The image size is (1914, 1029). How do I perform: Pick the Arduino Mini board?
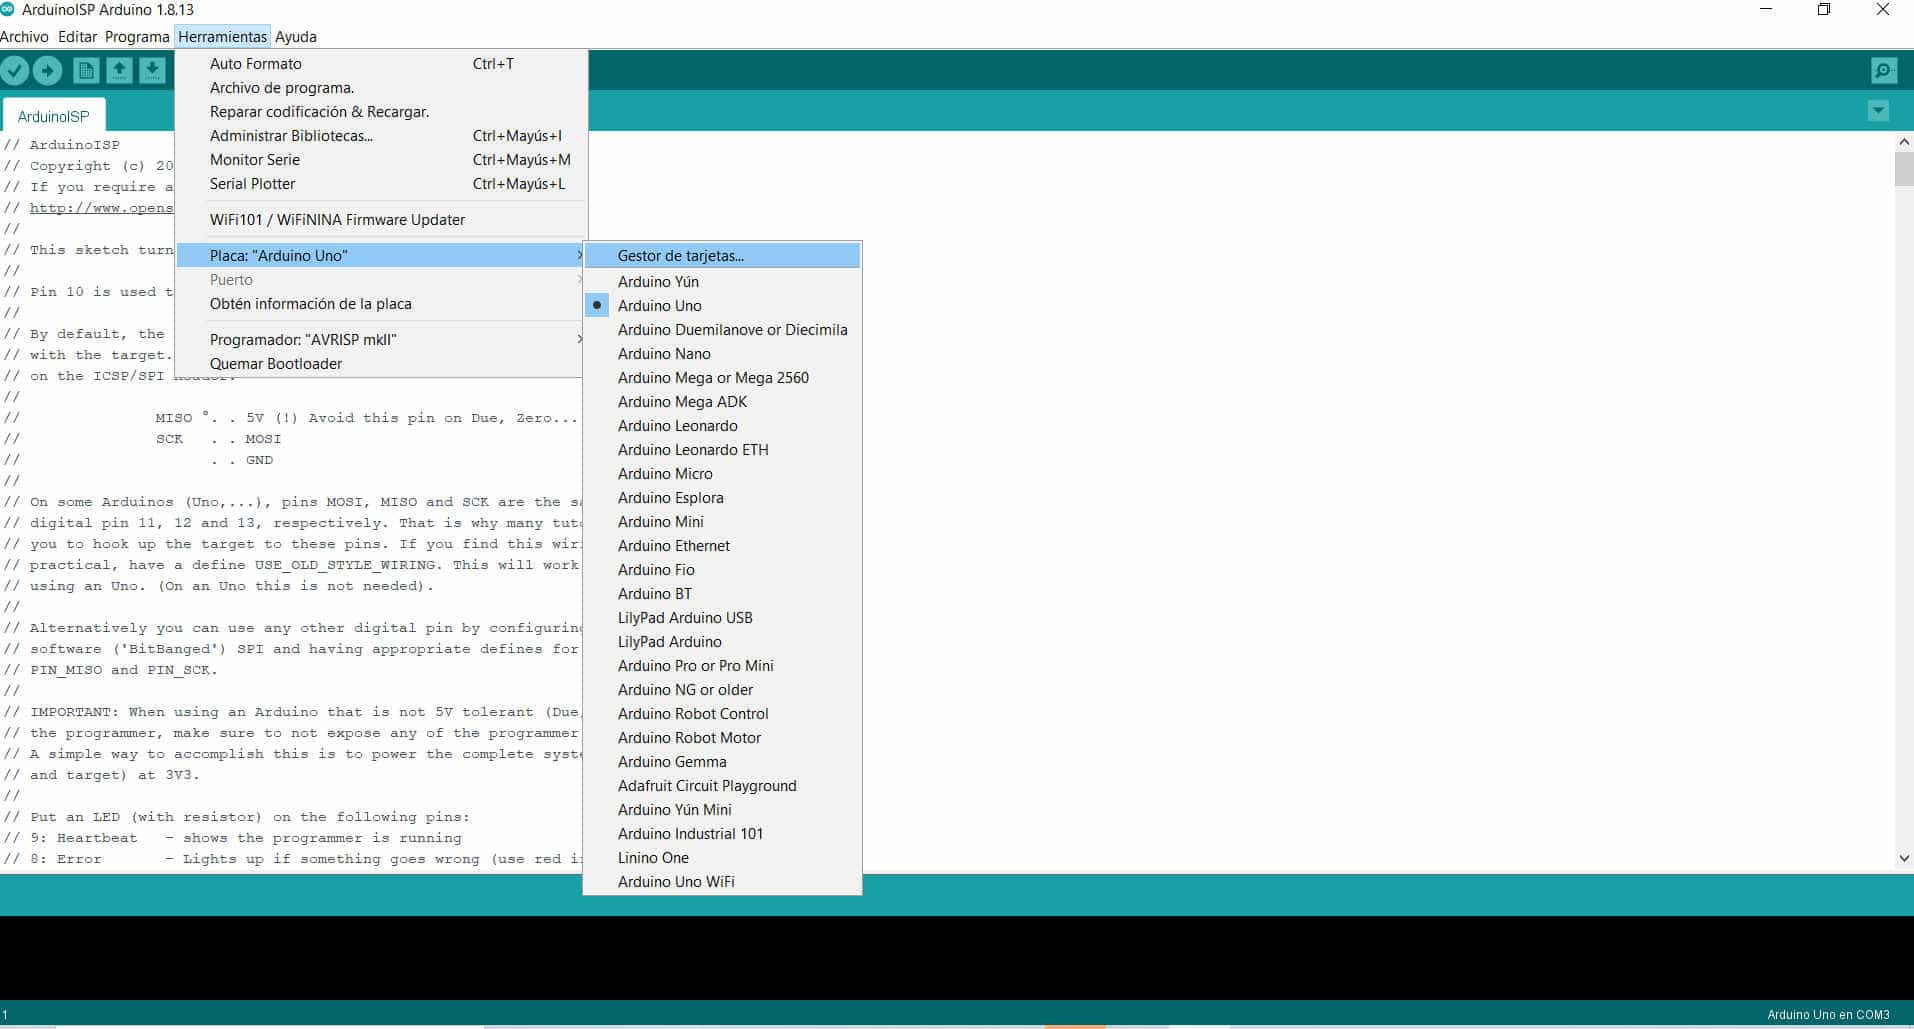722,522
